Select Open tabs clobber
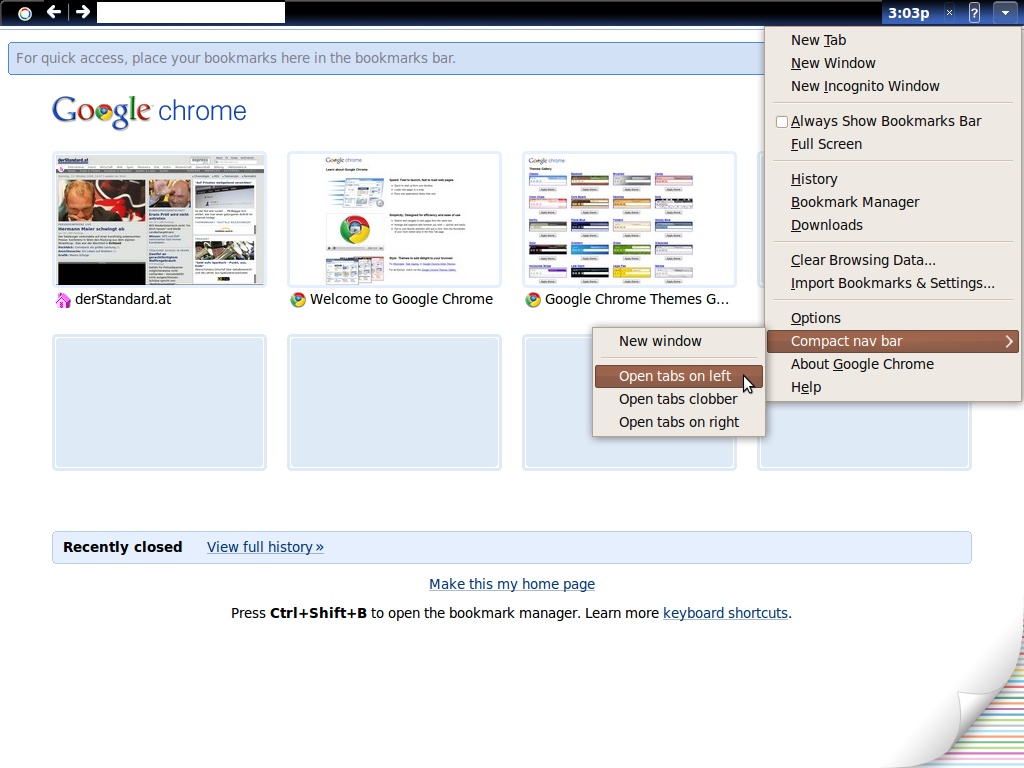Image resolution: width=1024 pixels, height=768 pixels. [x=678, y=399]
